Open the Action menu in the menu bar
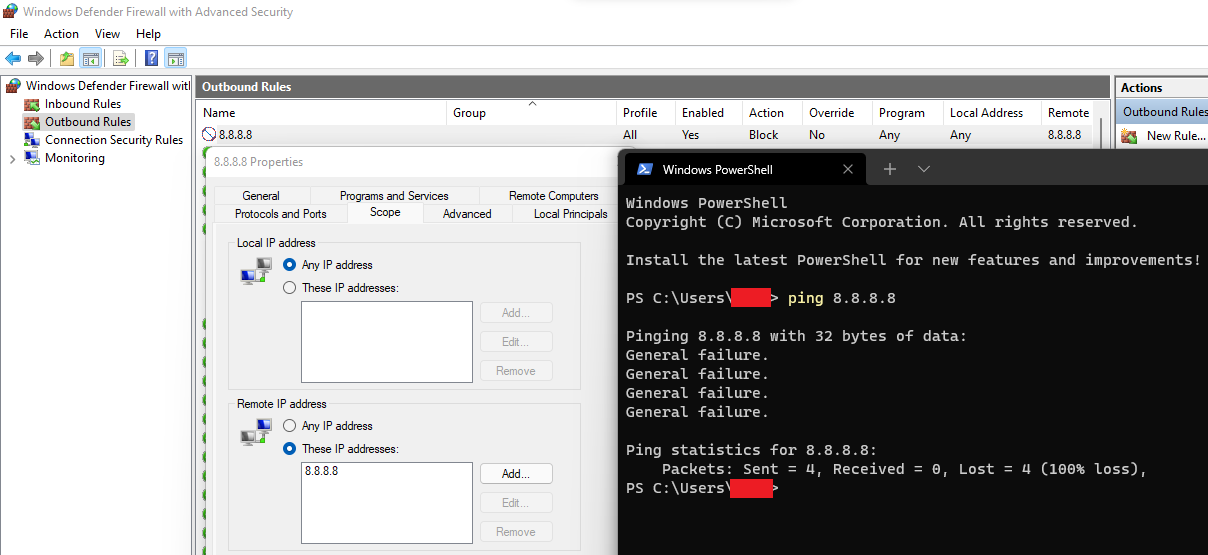1208x555 pixels. [x=61, y=34]
